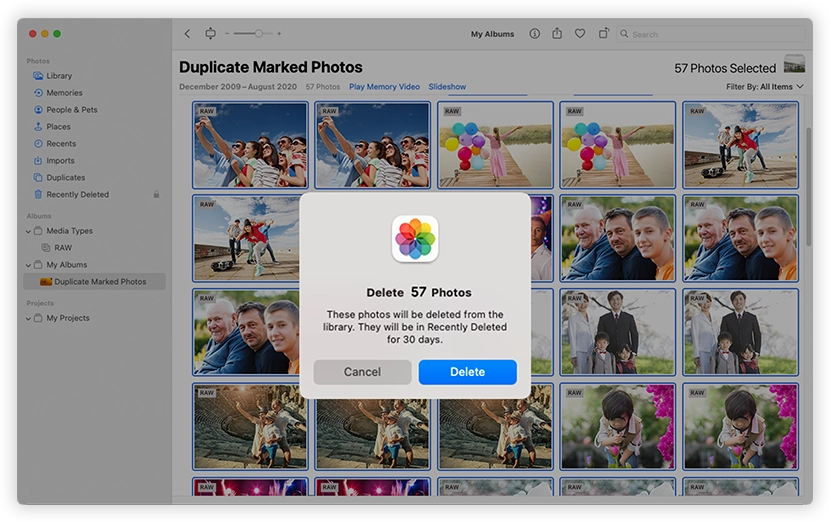Collapse the My Albums chevron
Screen dimensions: 831x522
tap(28, 265)
